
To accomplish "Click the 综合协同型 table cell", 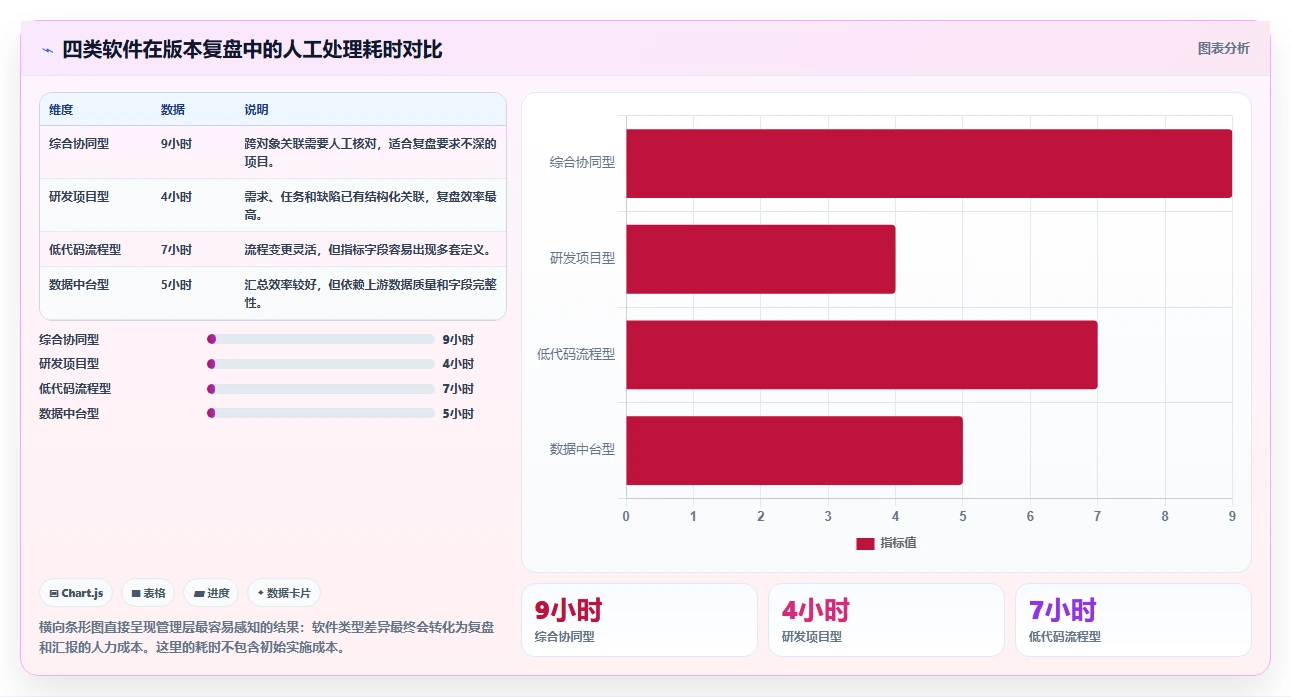I will click(x=79, y=144).
